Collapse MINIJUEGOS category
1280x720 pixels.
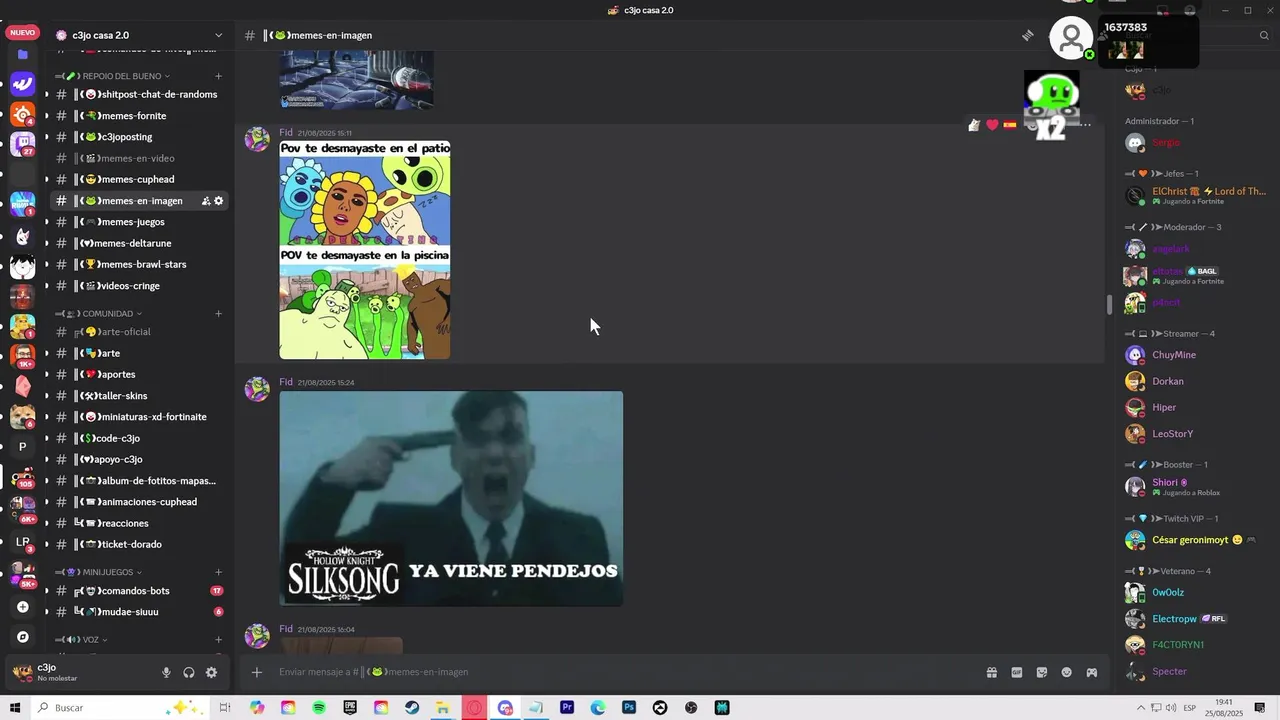108,572
